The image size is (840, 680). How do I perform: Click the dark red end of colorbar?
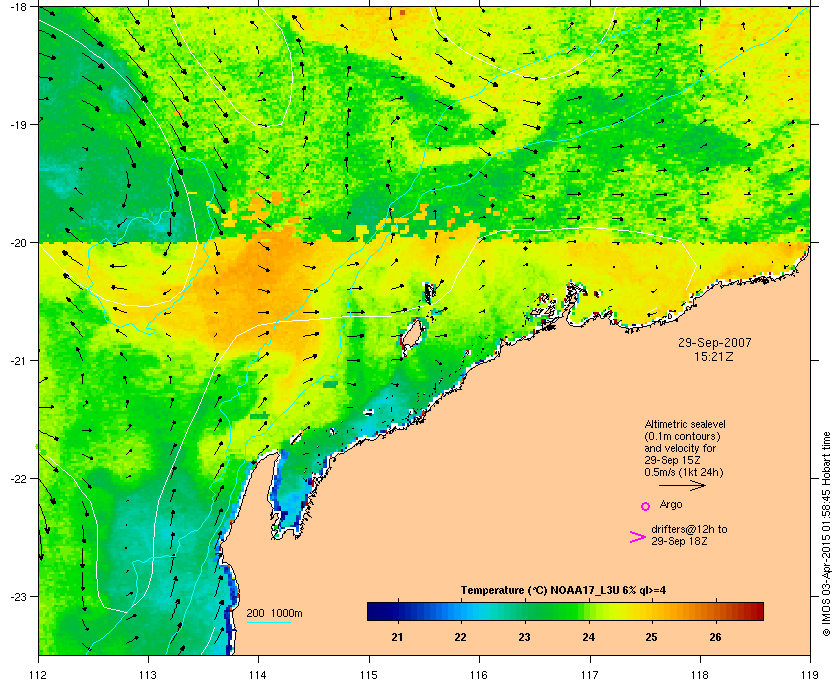(x=758, y=611)
